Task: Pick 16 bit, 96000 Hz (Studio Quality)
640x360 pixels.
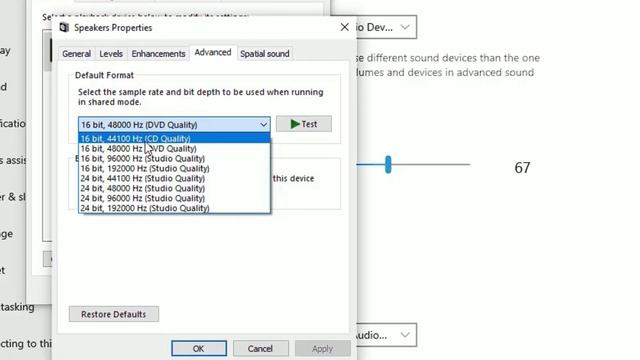Action: tap(174, 158)
